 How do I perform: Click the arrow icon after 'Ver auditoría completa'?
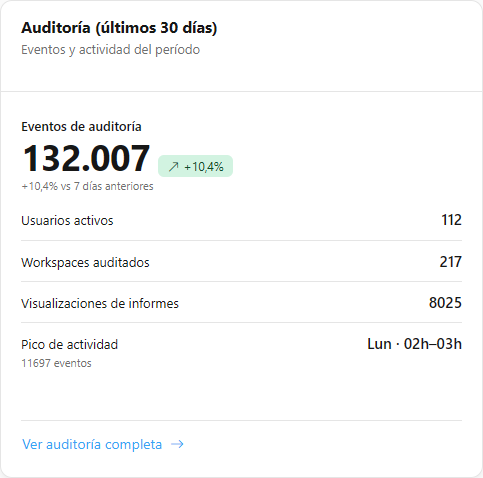[177, 444]
